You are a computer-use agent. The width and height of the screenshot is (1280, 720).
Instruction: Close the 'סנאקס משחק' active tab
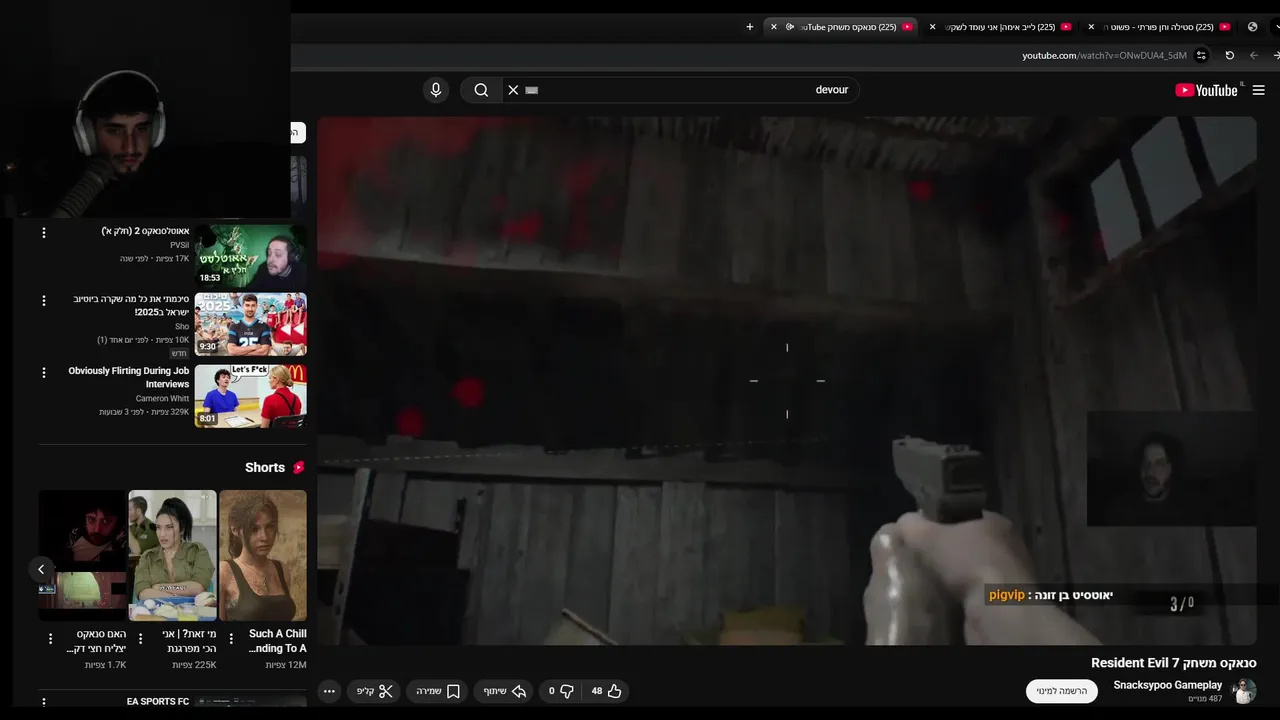773,27
